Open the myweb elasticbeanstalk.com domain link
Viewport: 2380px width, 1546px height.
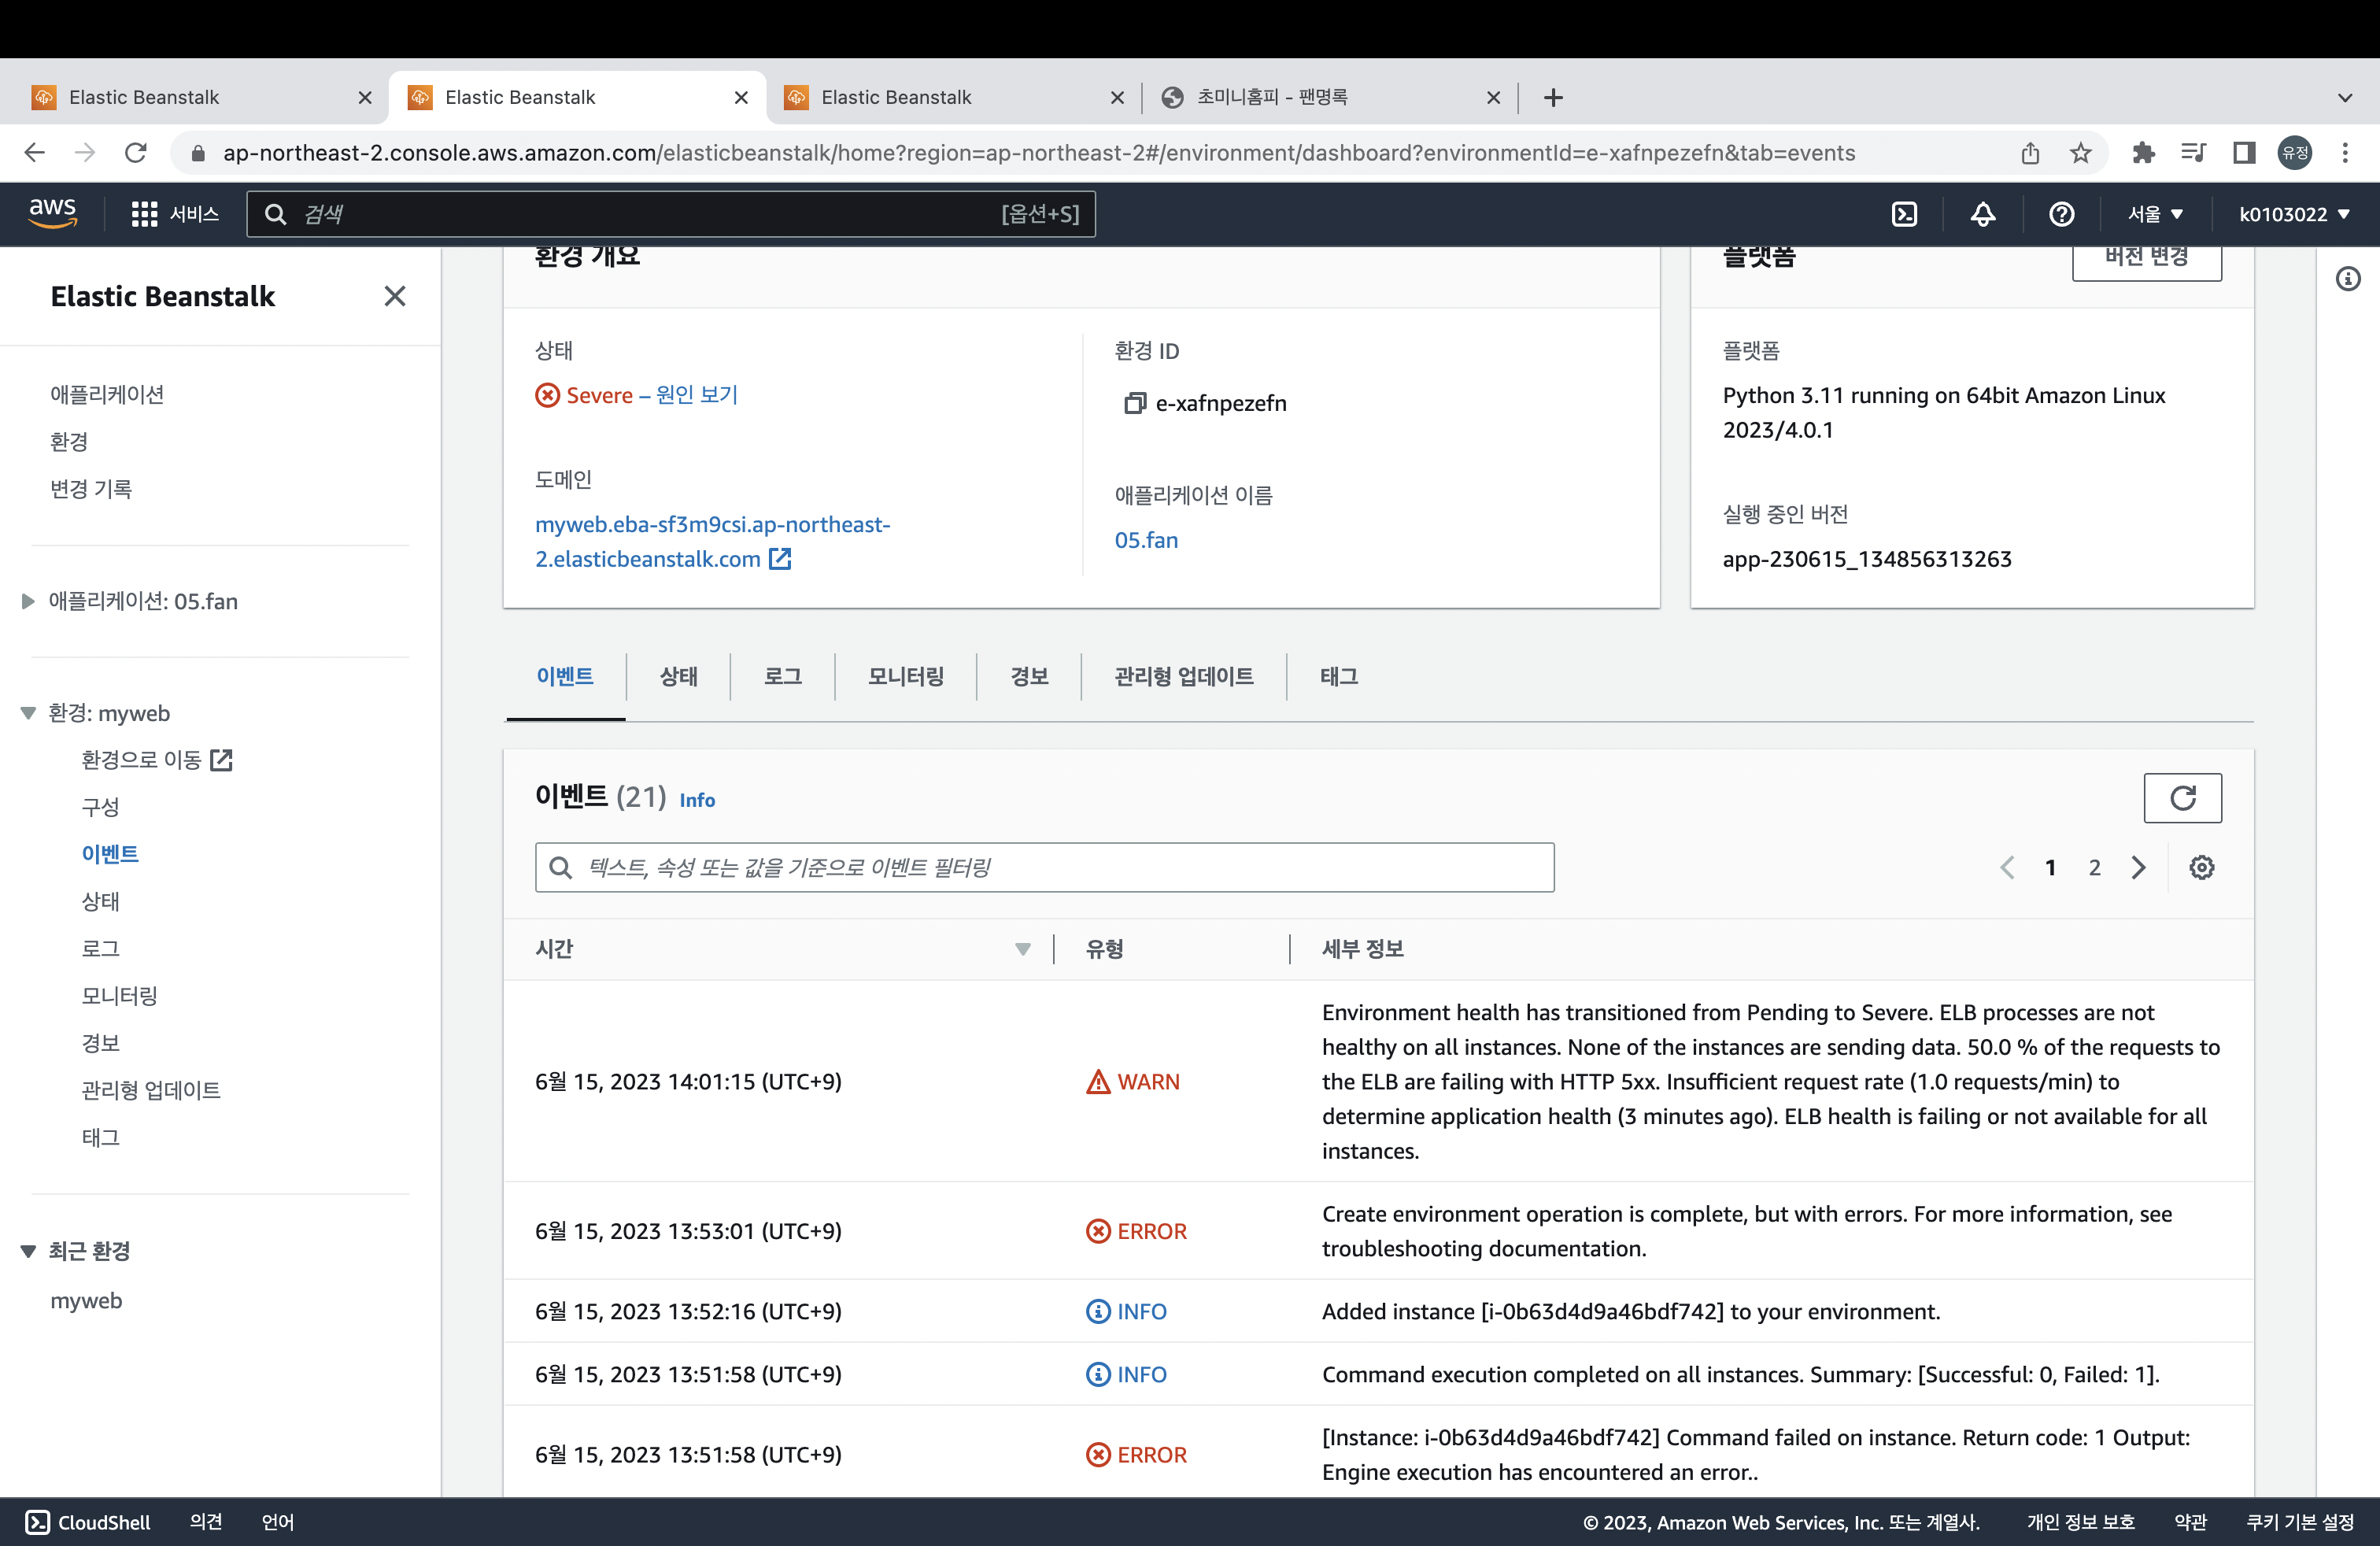pyautogui.click(x=712, y=541)
